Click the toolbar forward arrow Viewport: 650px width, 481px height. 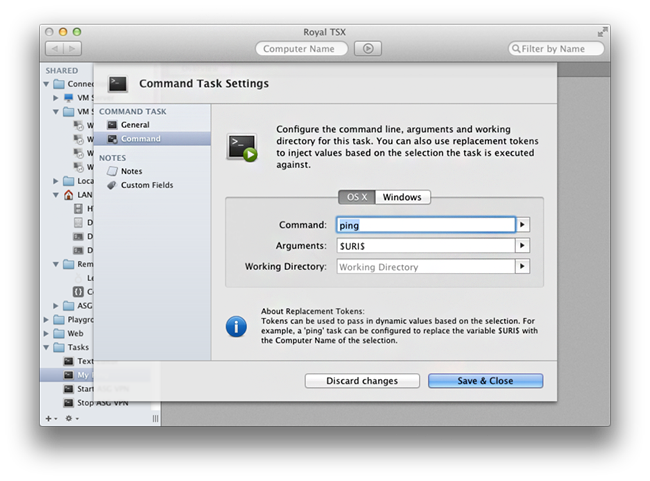point(73,49)
